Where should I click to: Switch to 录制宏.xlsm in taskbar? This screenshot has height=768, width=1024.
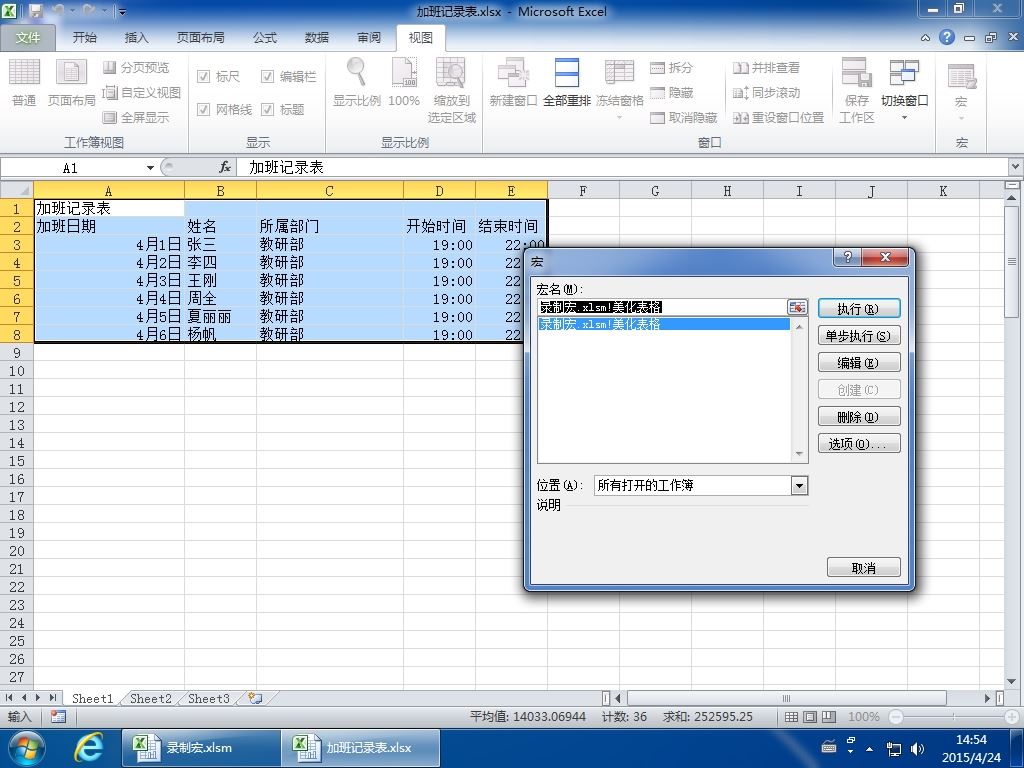point(200,748)
